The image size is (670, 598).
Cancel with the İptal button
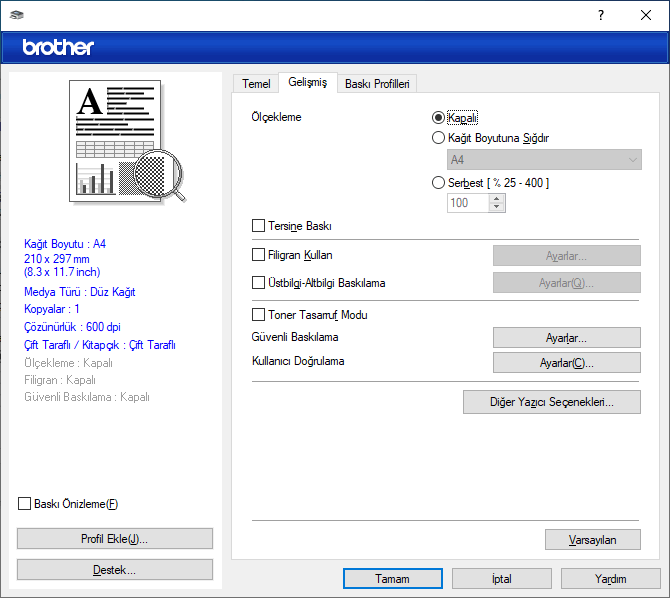(x=502, y=579)
